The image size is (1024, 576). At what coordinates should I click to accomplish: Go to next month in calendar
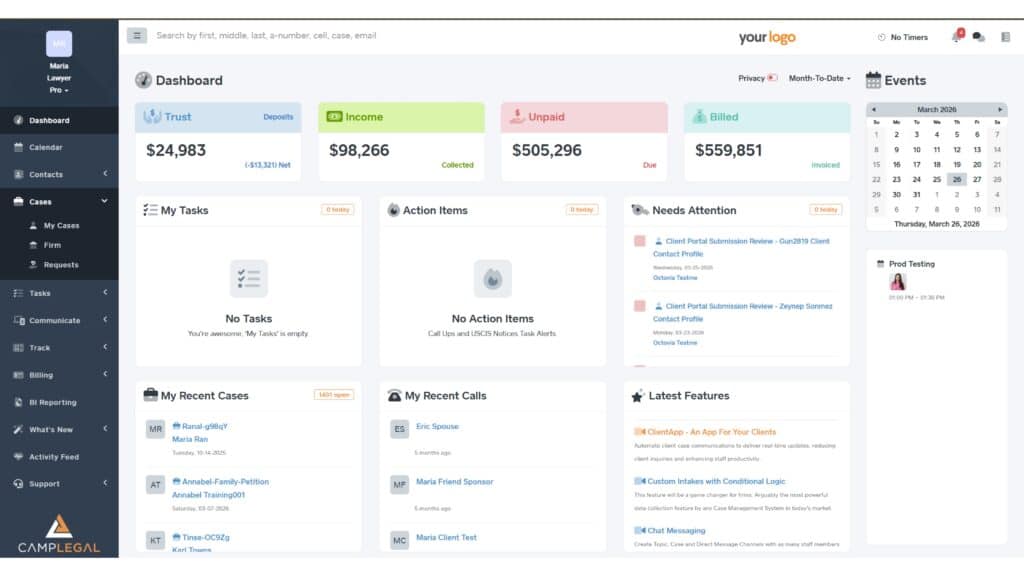click(x=1000, y=110)
